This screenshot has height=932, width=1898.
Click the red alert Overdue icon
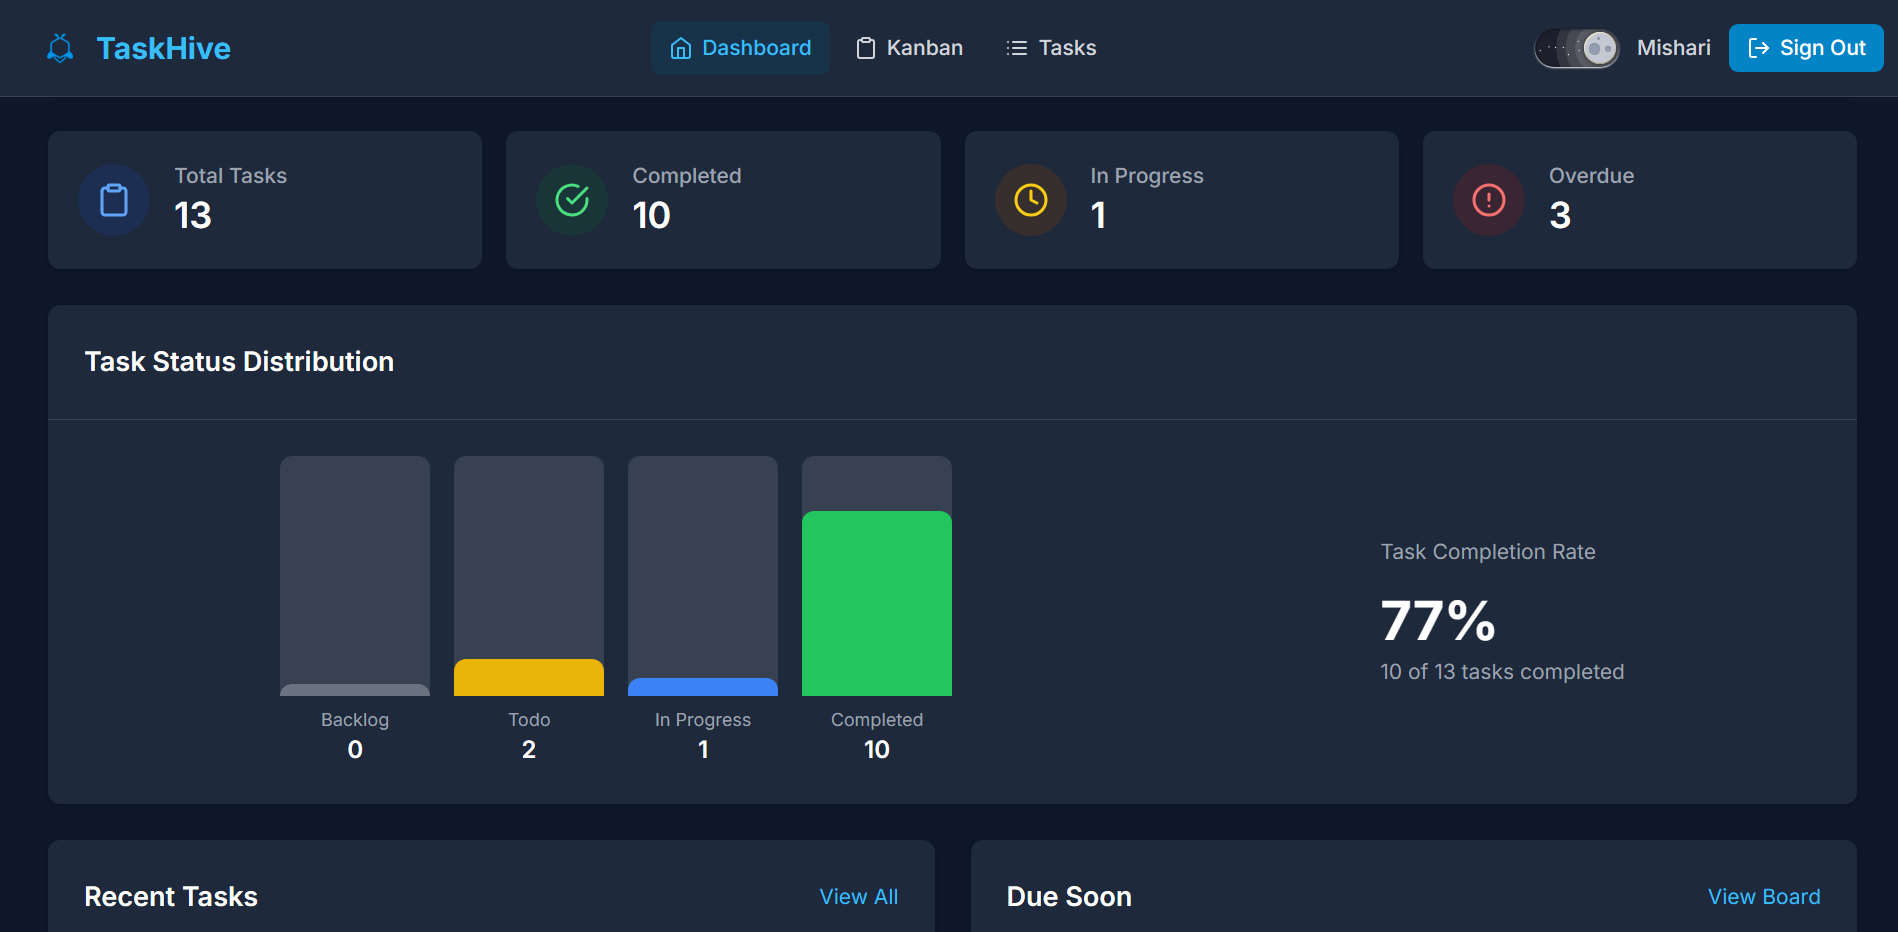click(x=1488, y=200)
